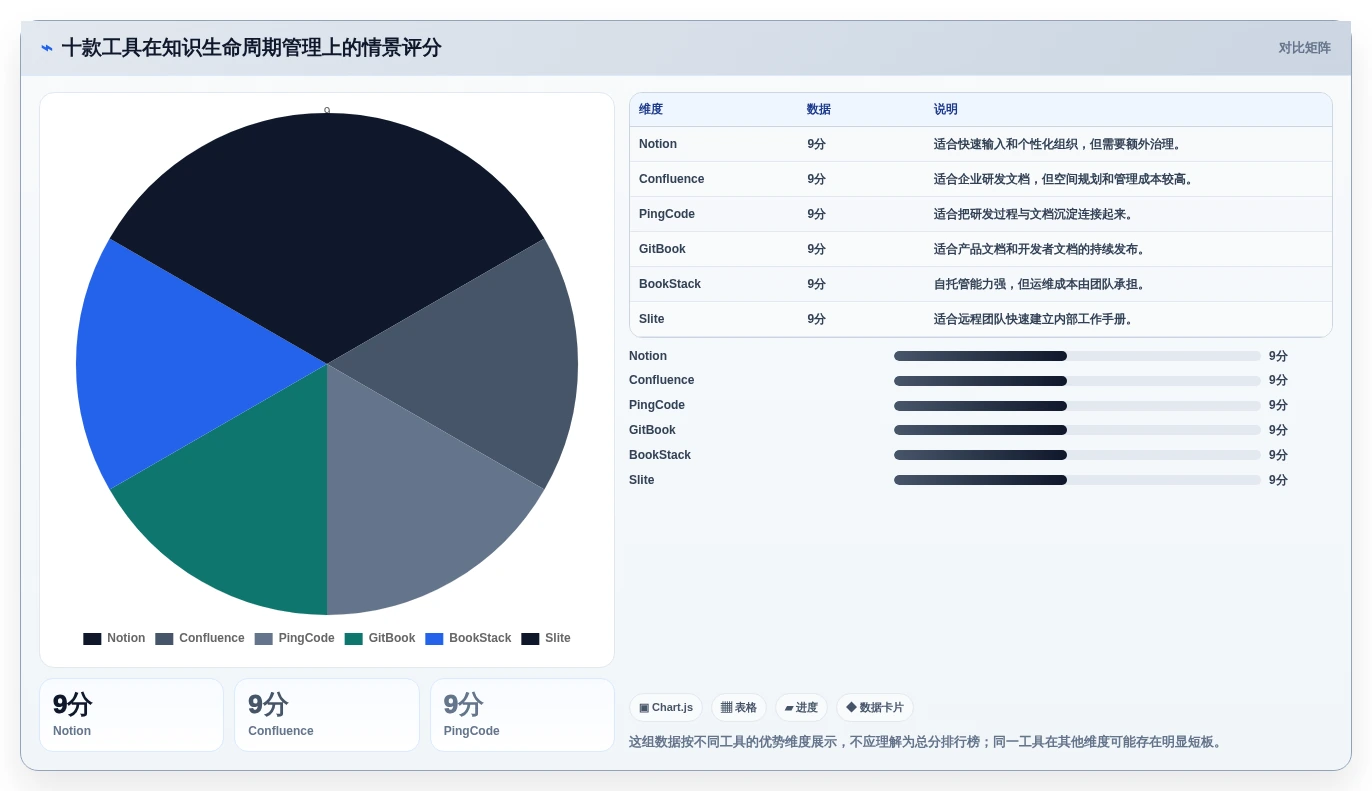Click the BookStack legend label
The image size is (1372, 791).
tap(480, 638)
